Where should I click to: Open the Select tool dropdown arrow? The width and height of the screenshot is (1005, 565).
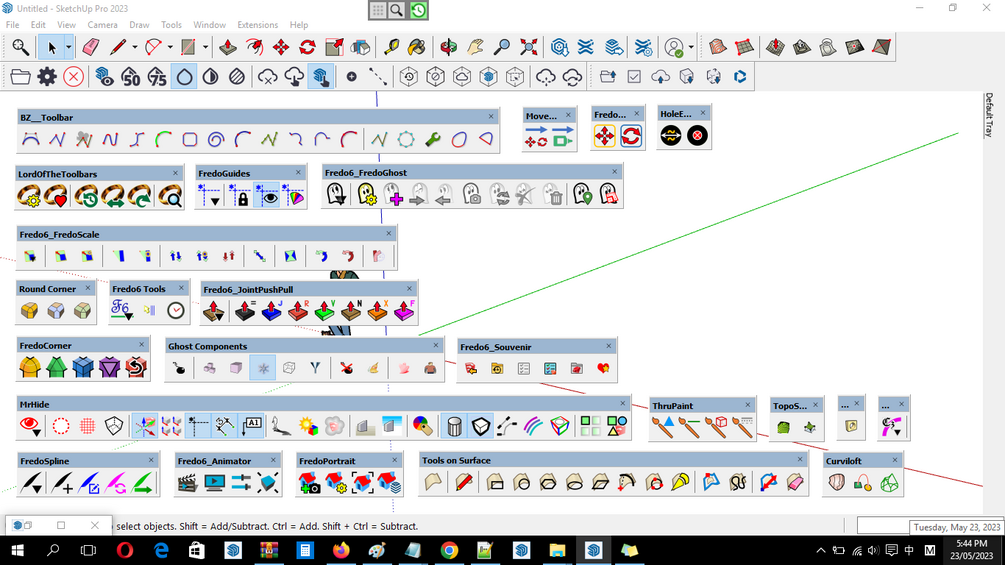point(69,47)
